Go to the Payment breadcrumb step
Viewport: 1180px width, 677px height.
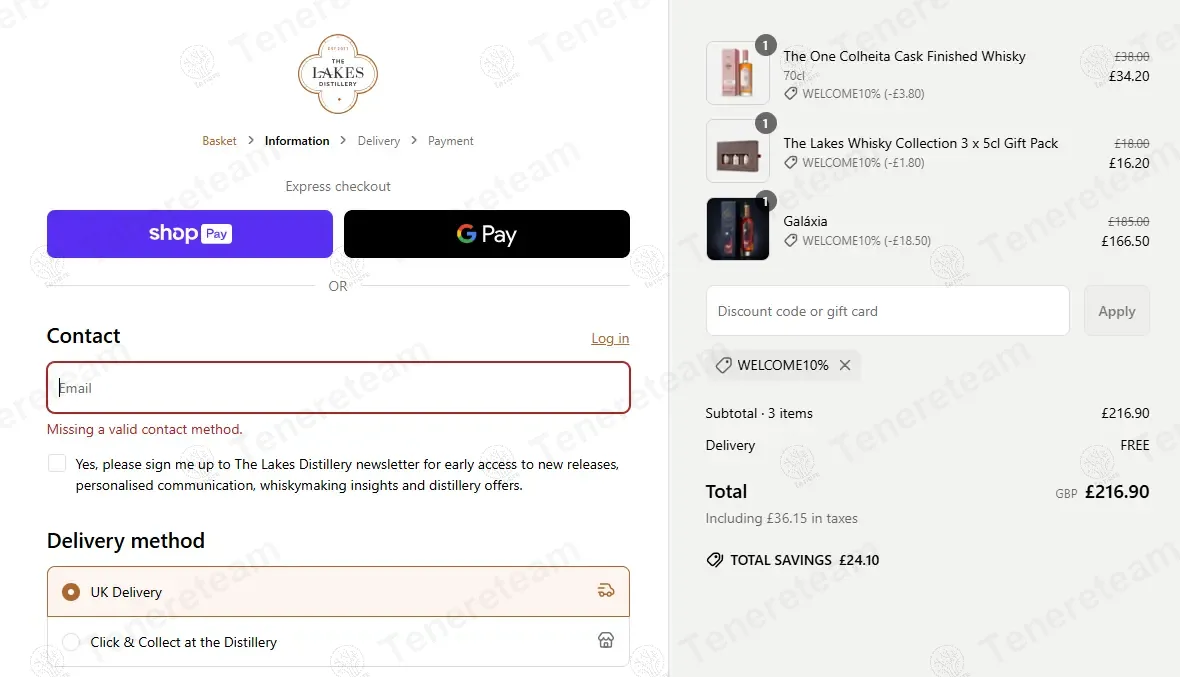pos(450,141)
